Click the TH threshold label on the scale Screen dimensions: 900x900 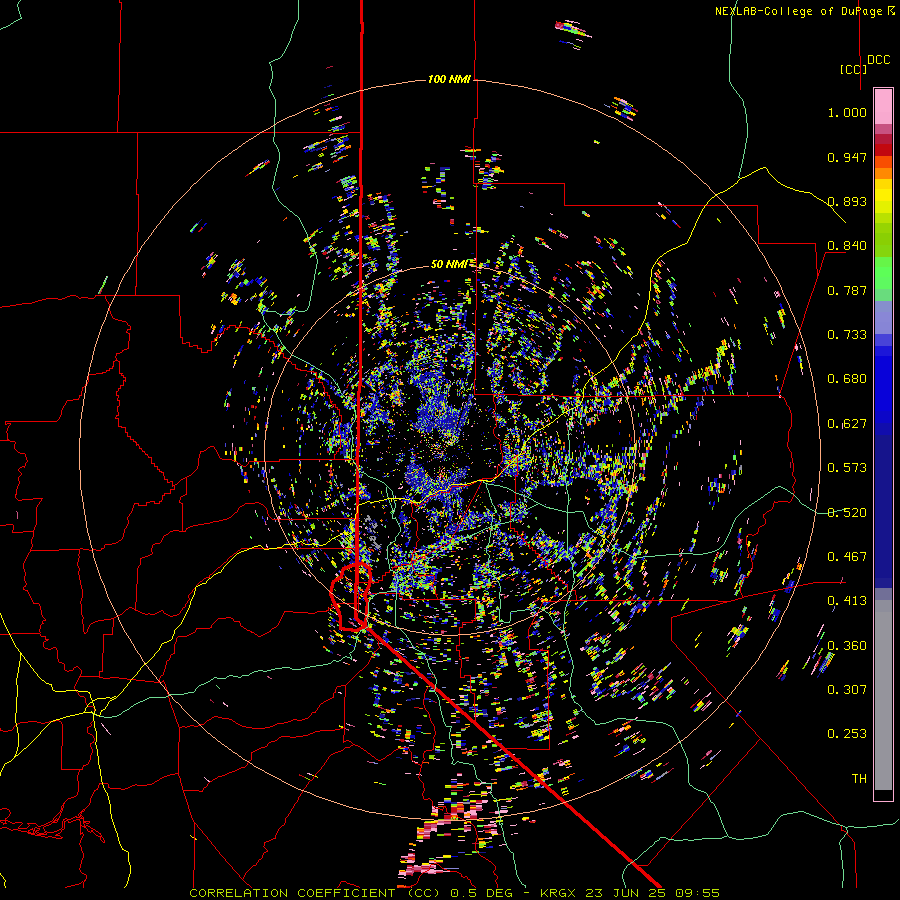[x=859, y=779]
